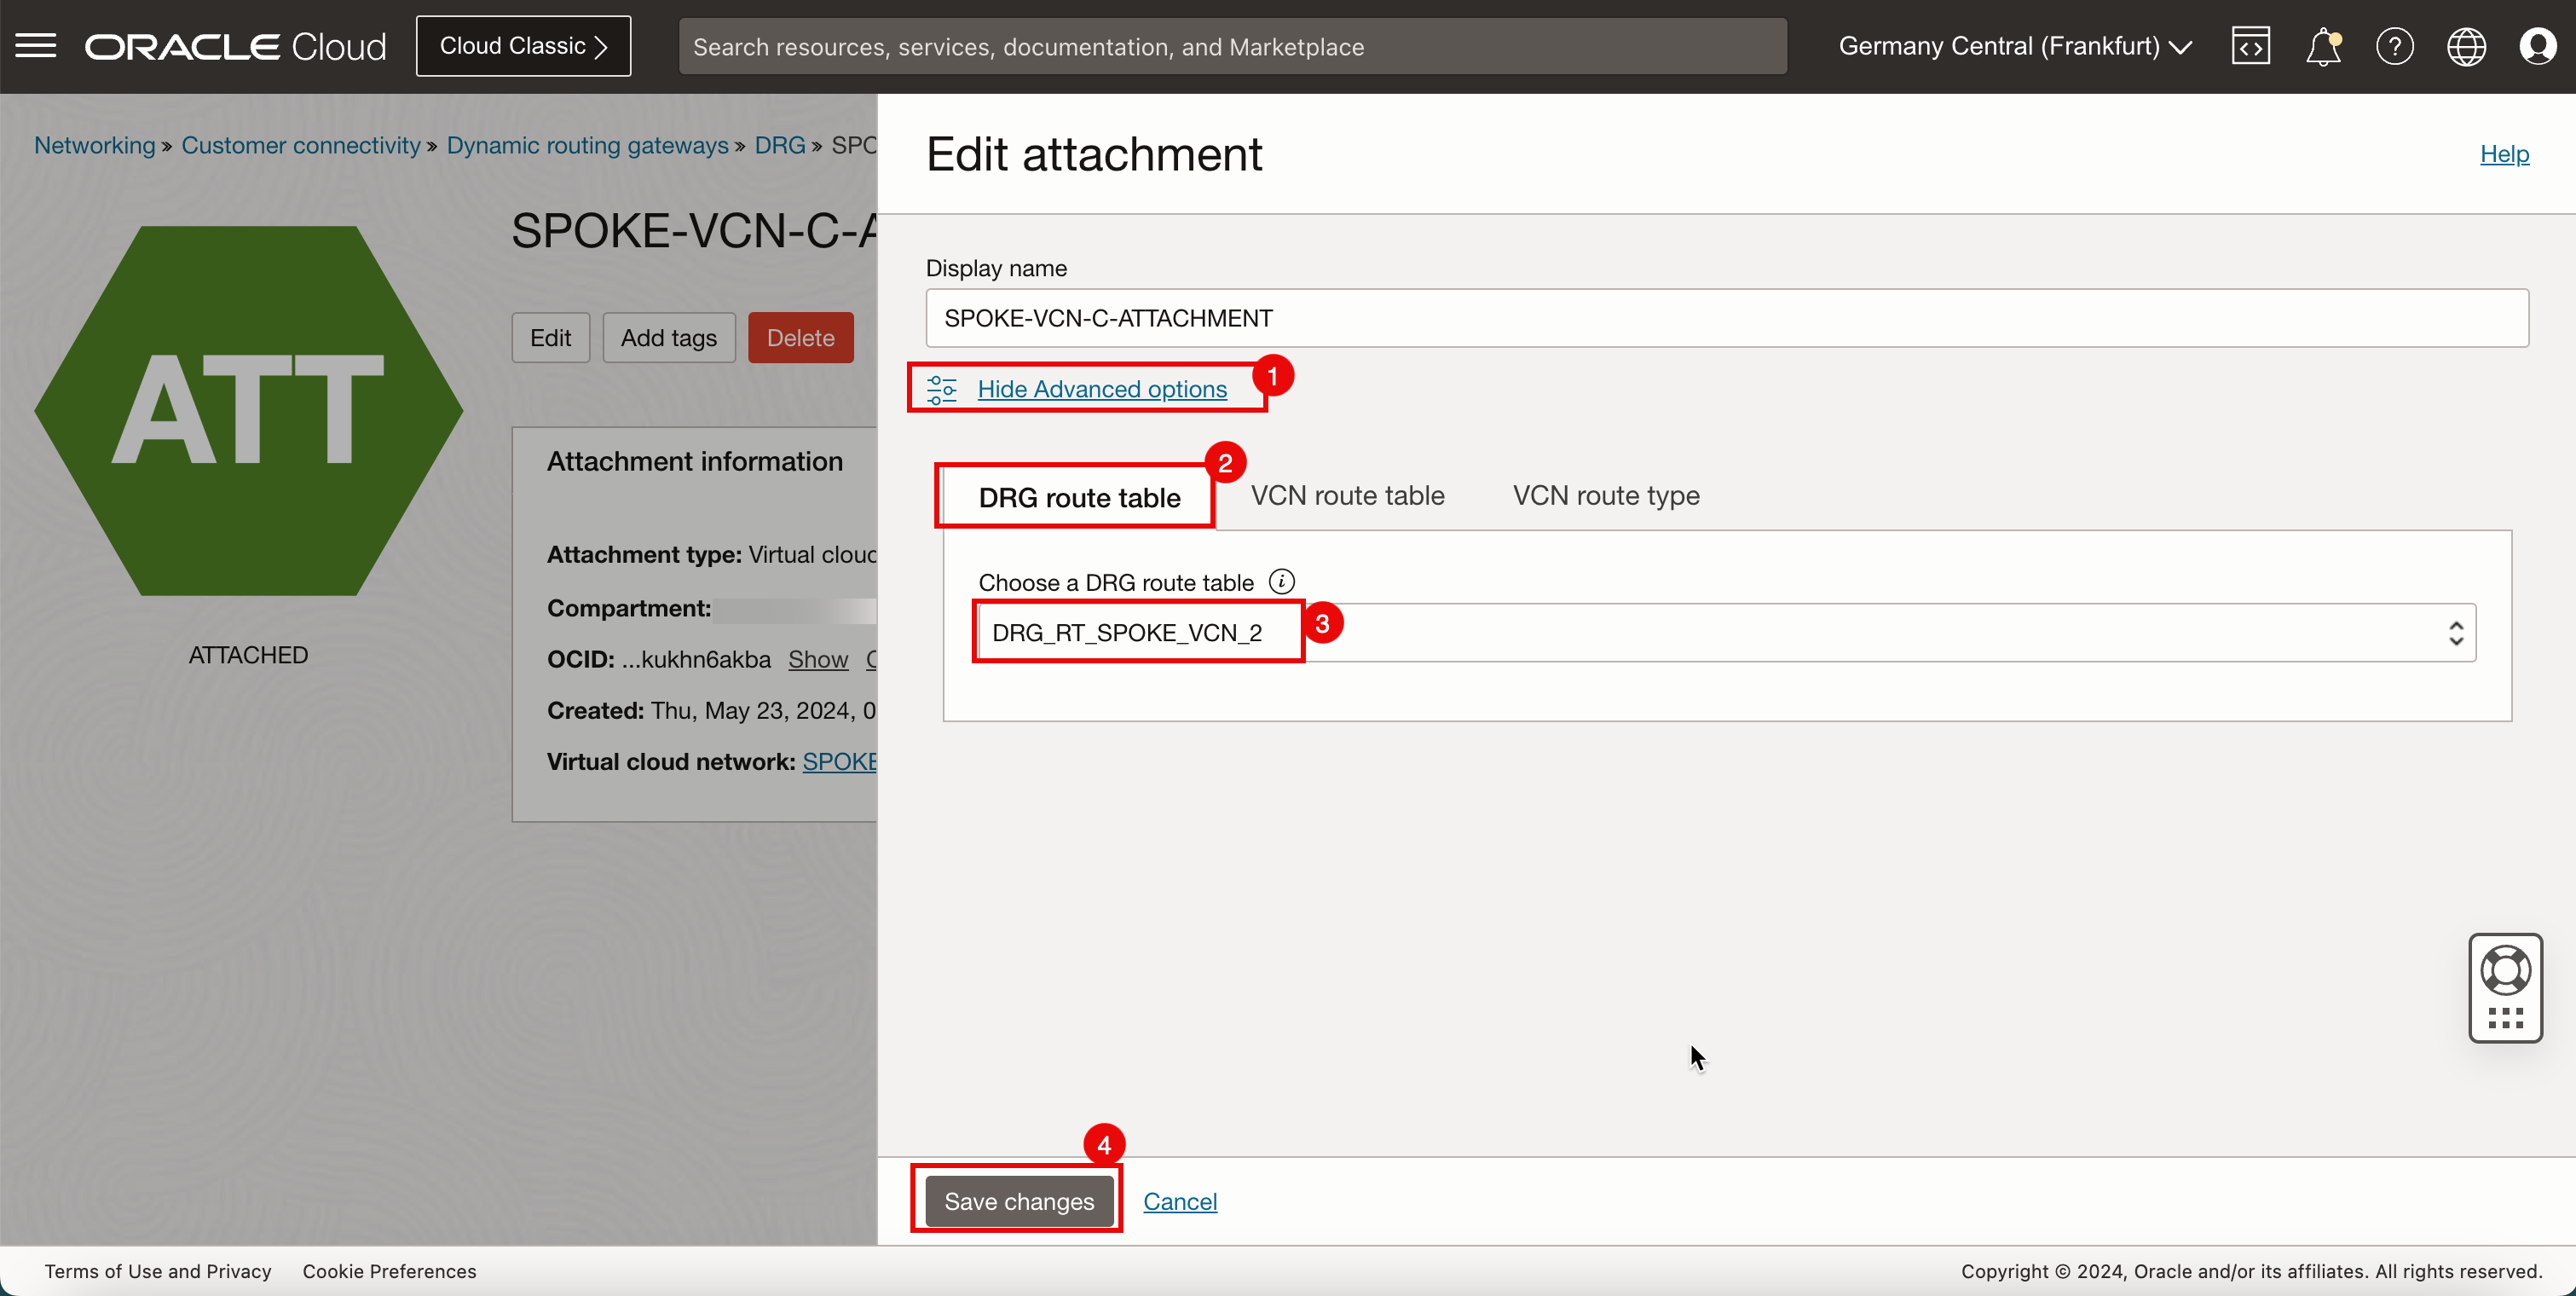Image resolution: width=2576 pixels, height=1296 pixels.
Task: Click the Cancel button
Action: pos(1181,1201)
